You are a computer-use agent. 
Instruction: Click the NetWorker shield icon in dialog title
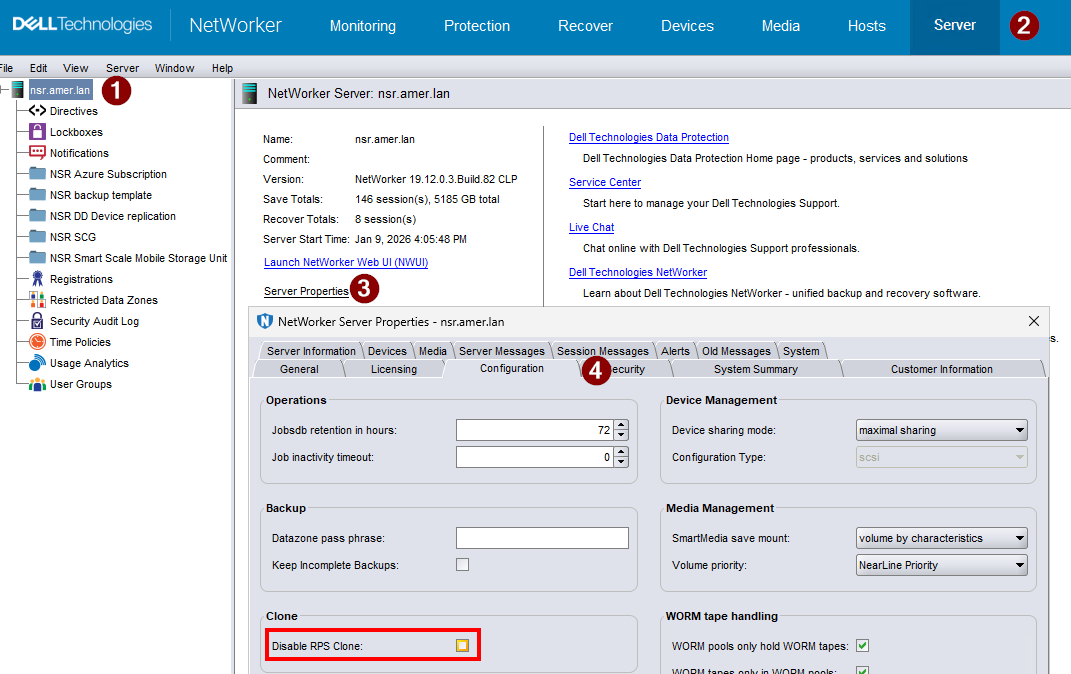tap(265, 321)
